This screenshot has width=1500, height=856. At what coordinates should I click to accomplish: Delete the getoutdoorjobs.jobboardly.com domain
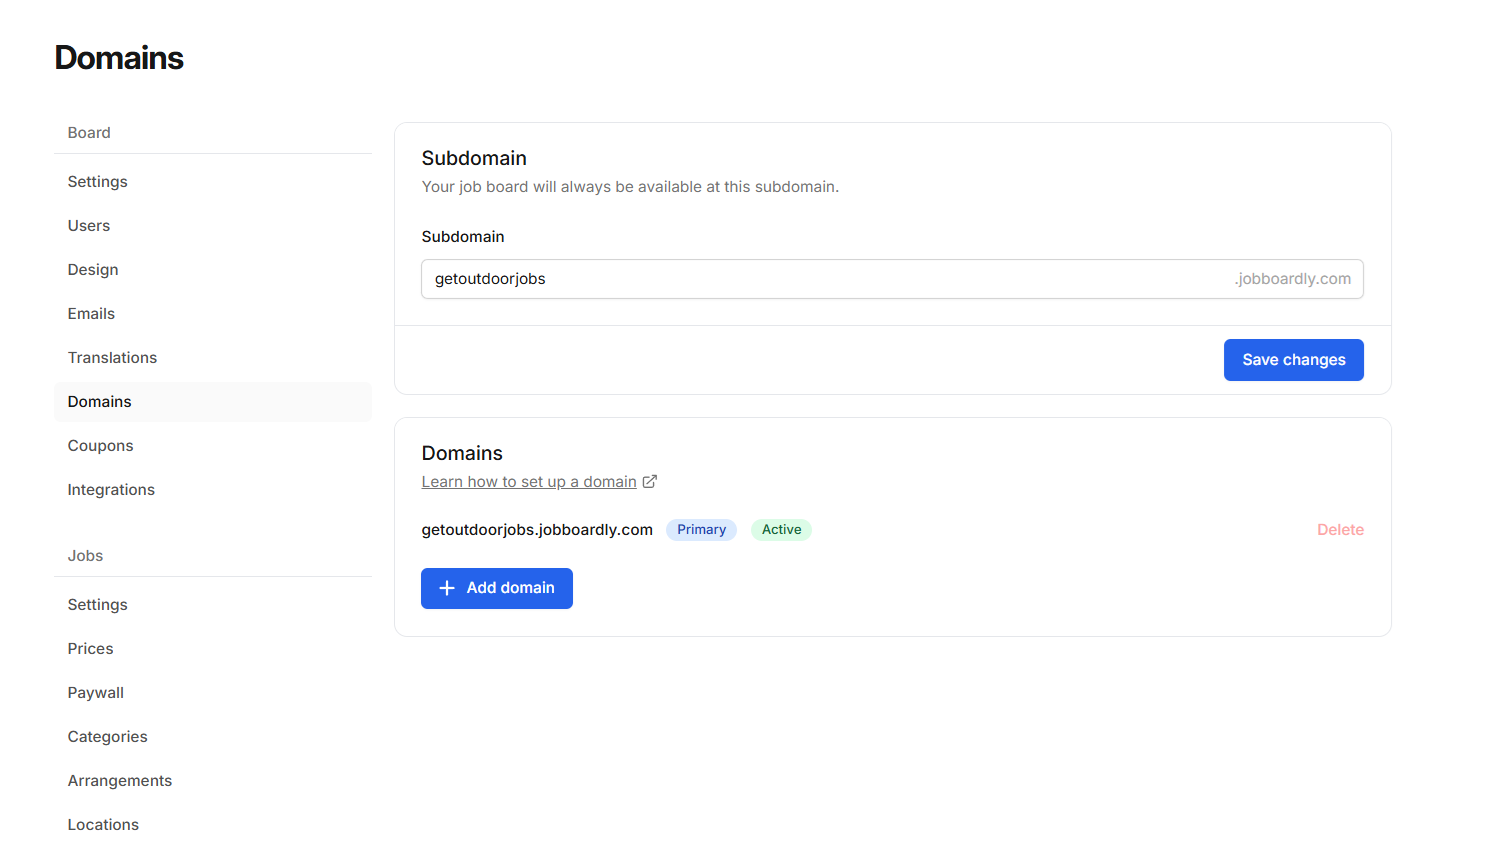click(1340, 529)
